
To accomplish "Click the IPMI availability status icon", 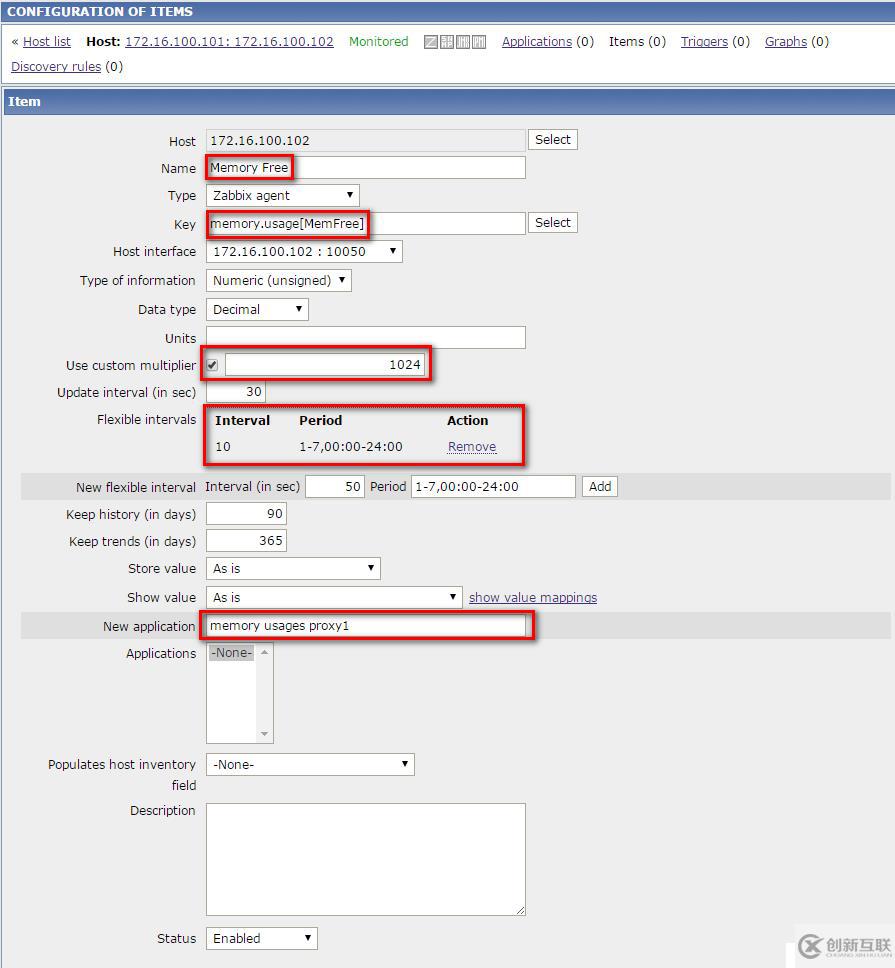I will point(479,42).
